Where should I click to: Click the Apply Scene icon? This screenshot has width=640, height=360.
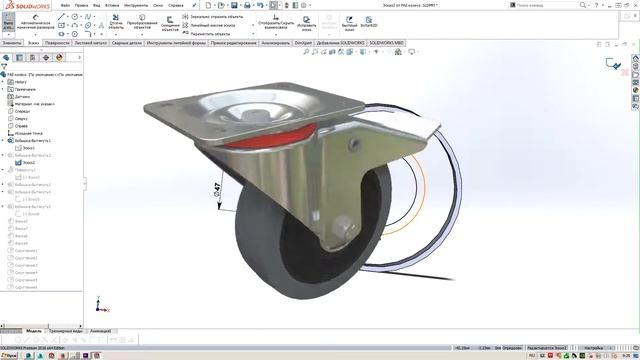[x=398, y=52]
